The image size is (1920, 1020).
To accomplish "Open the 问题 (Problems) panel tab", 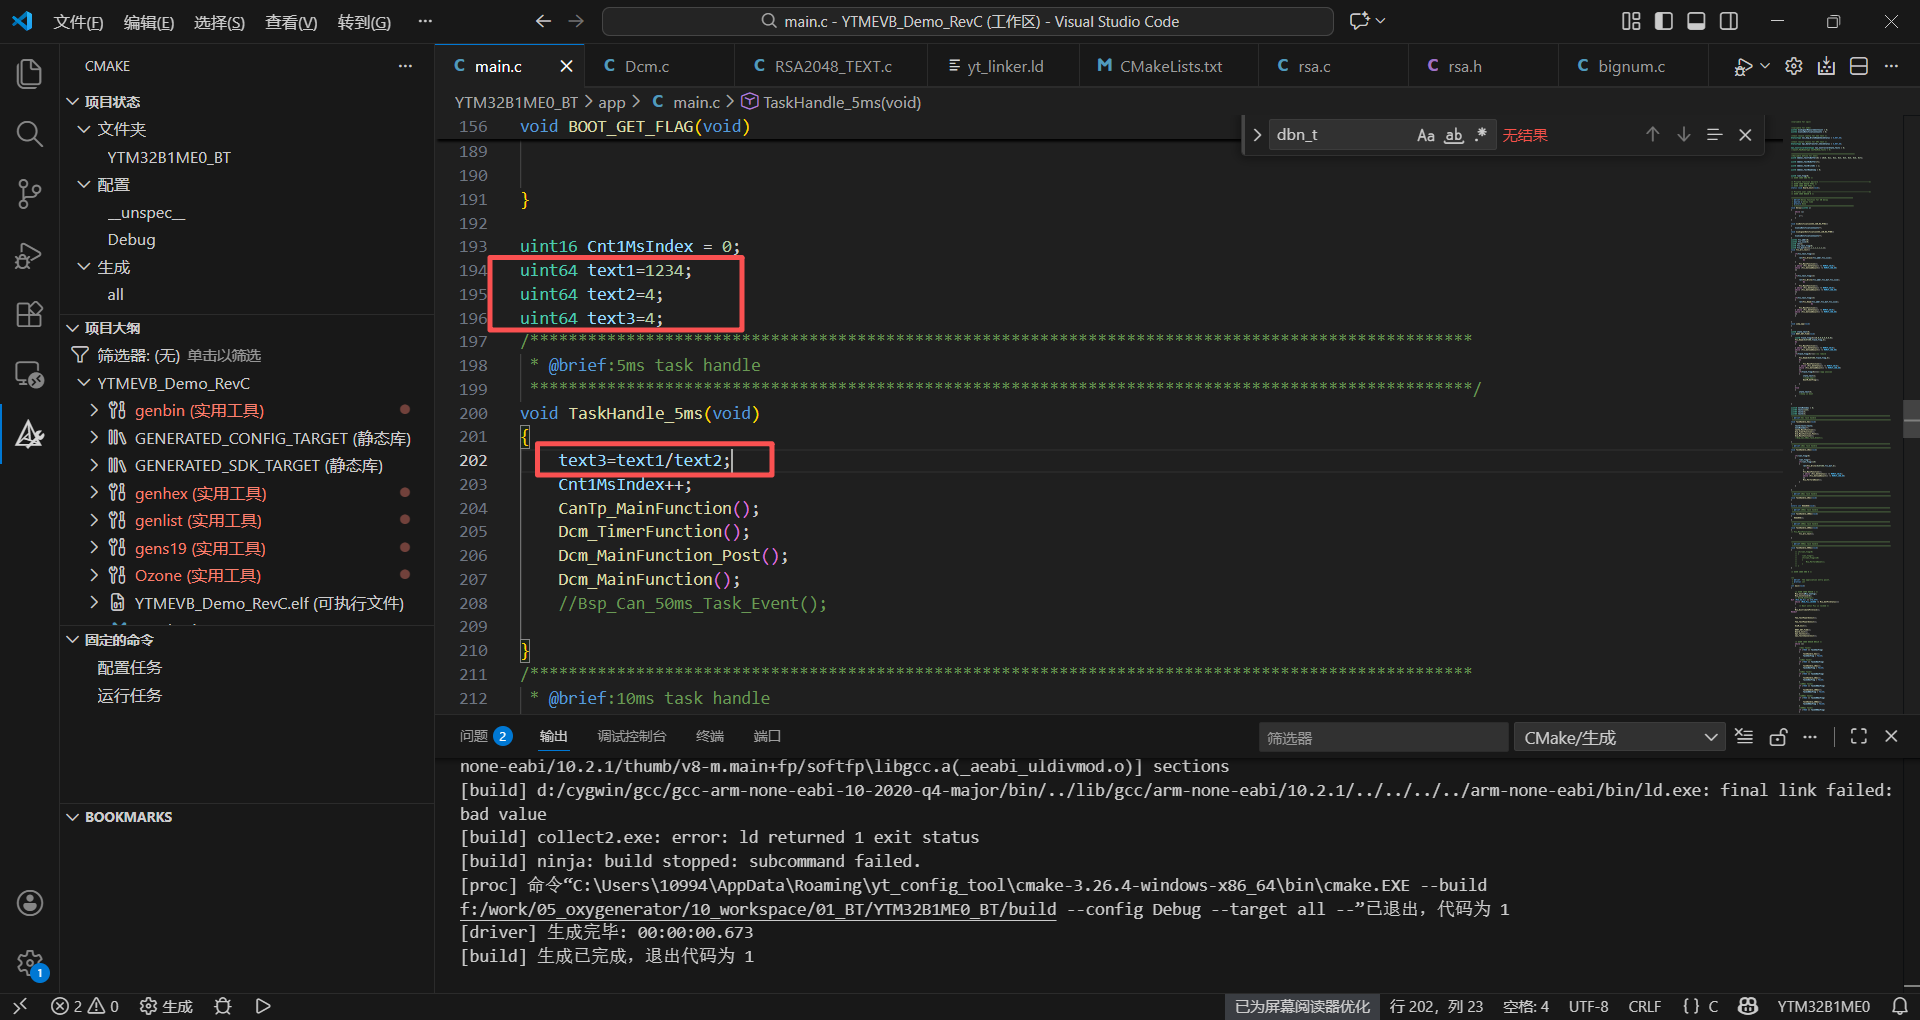I will (x=474, y=736).
